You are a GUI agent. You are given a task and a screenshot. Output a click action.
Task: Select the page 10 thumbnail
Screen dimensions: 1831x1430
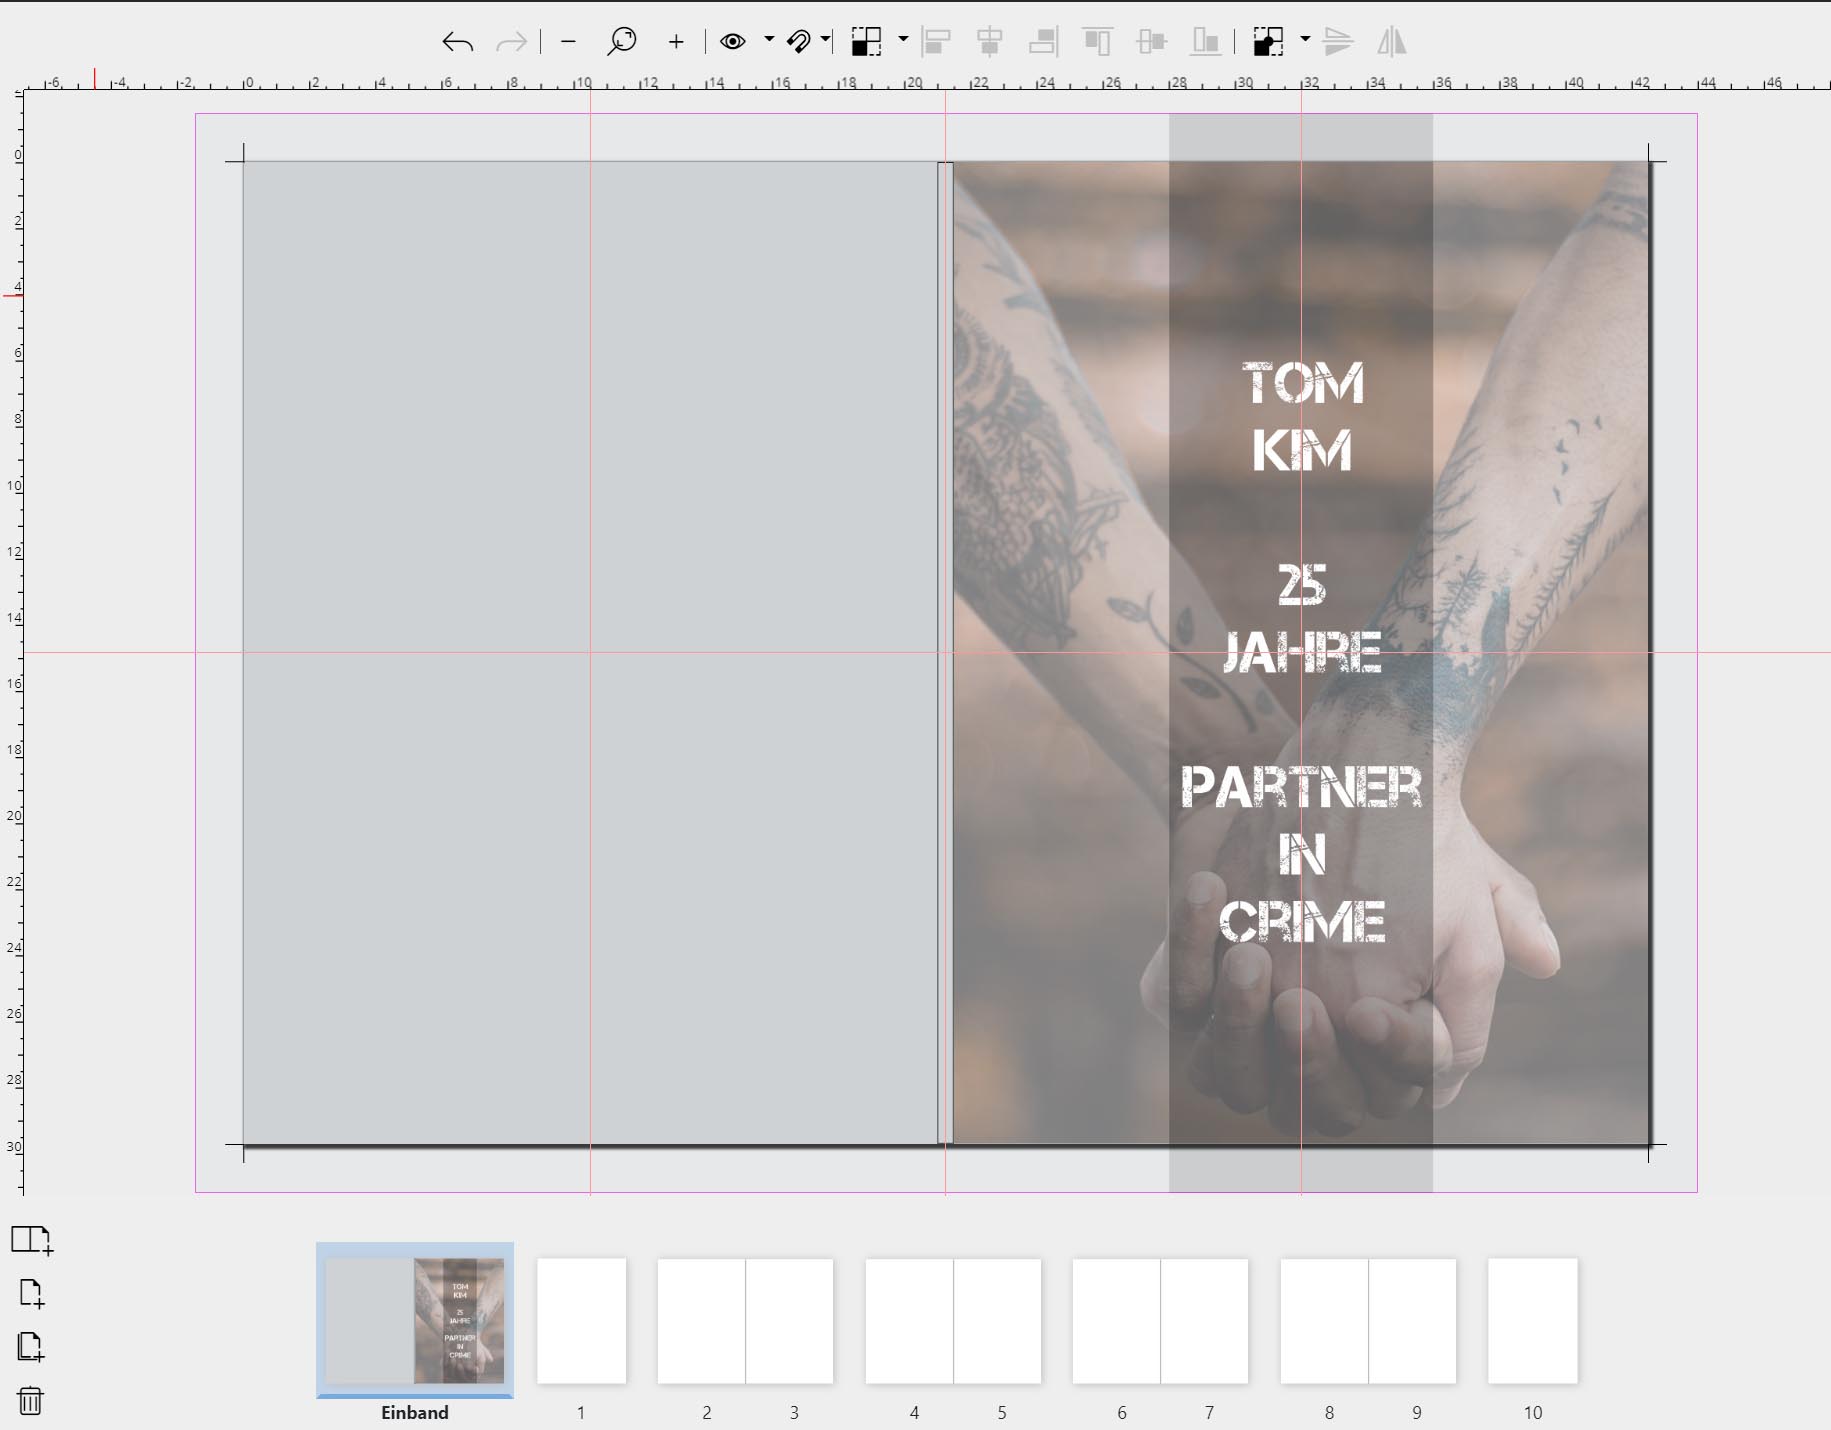point(1532,1320)
